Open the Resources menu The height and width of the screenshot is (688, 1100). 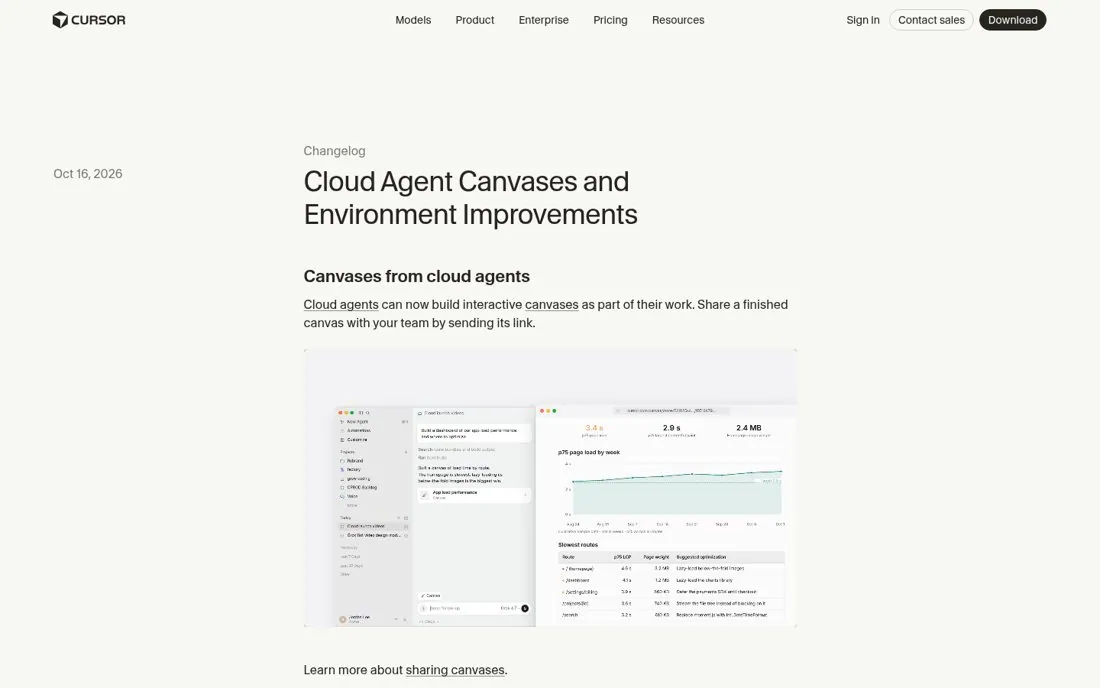[678, 20]
